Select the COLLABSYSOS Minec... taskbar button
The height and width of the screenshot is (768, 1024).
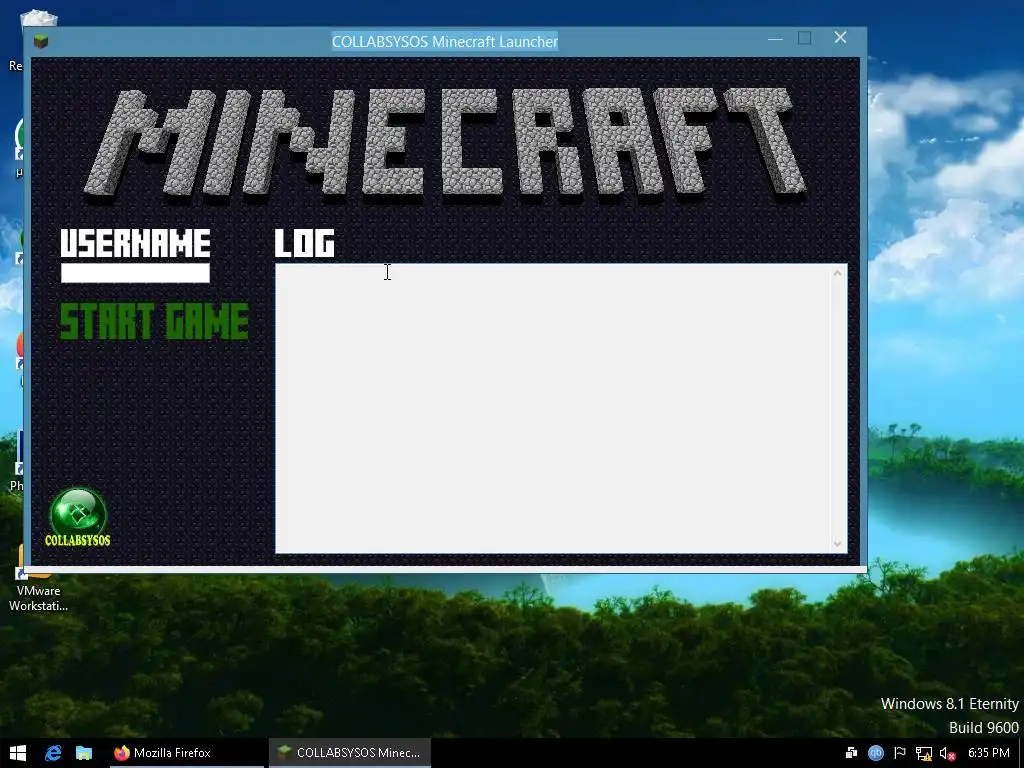[x=350, y=753]
